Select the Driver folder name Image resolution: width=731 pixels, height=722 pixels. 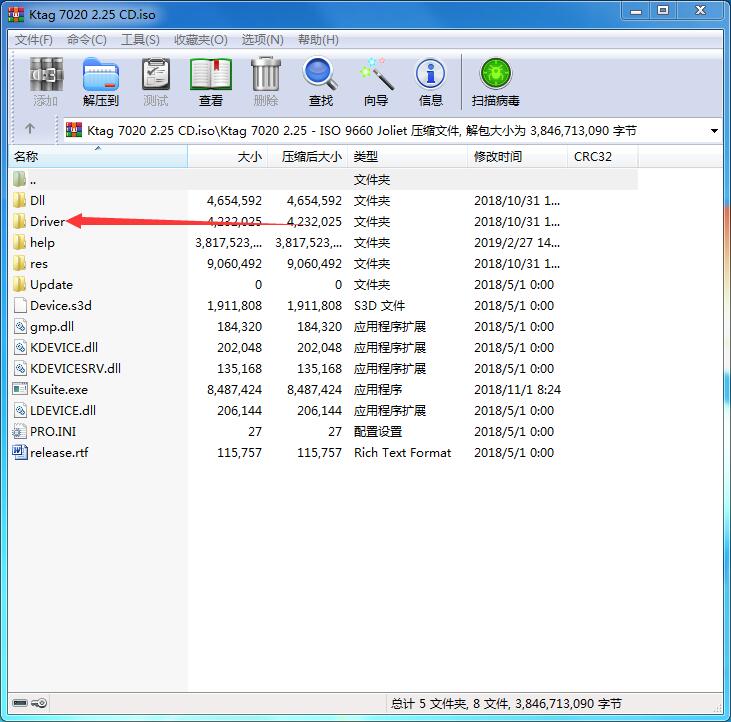47,221
